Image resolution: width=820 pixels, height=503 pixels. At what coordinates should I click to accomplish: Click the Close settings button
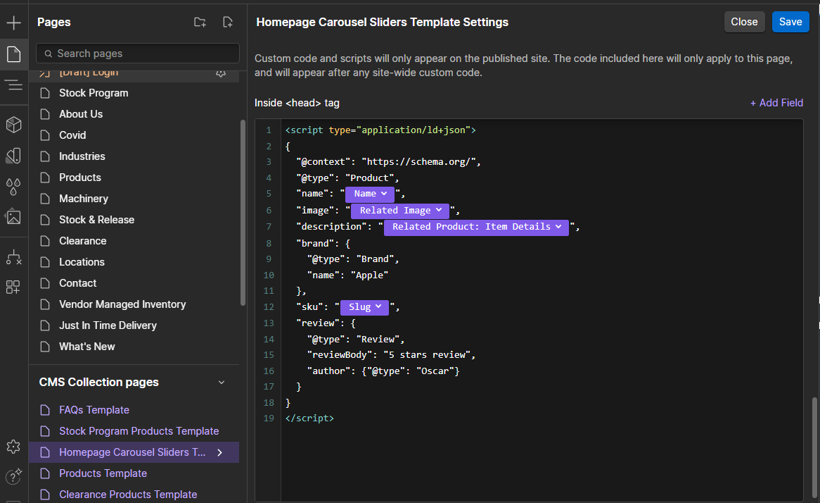click(744, 22)
